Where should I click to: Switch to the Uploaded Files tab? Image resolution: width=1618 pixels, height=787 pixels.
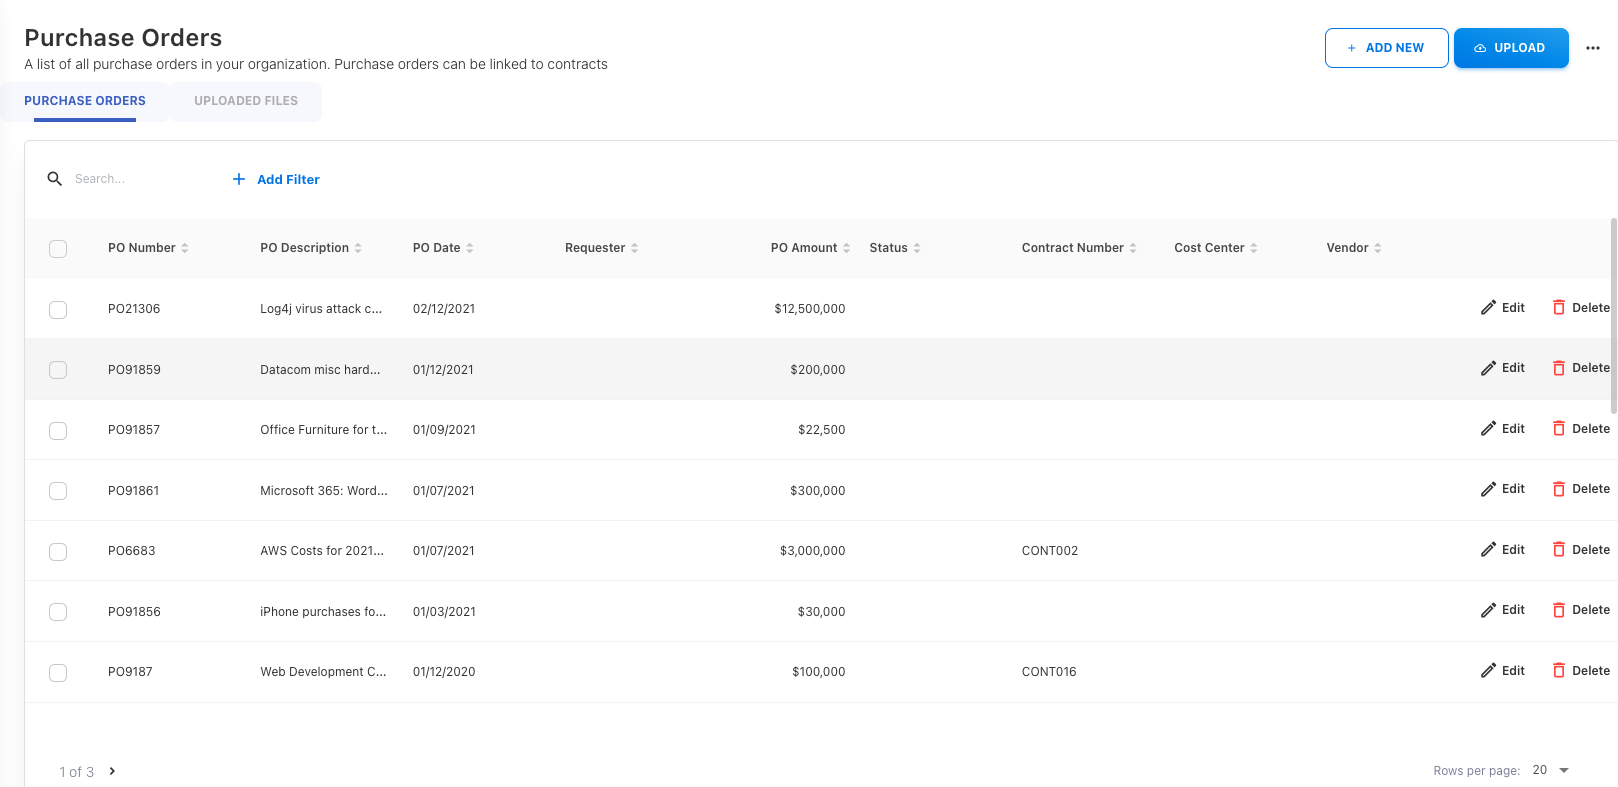click(x=246, y=101)
